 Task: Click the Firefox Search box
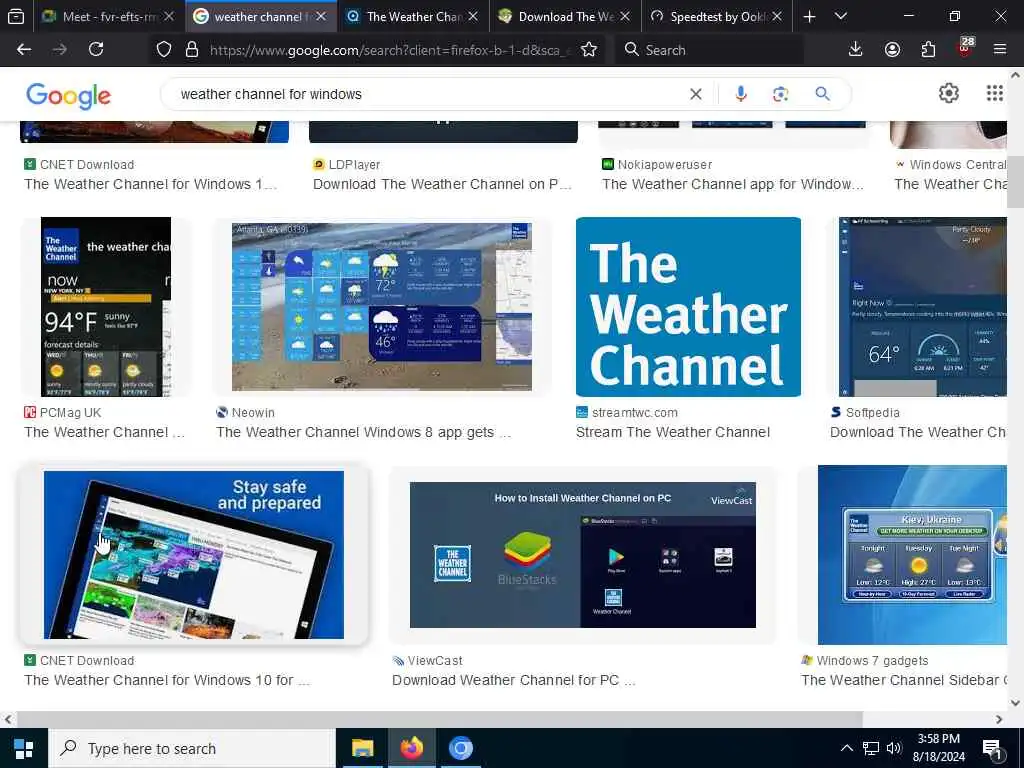[709, 50]
